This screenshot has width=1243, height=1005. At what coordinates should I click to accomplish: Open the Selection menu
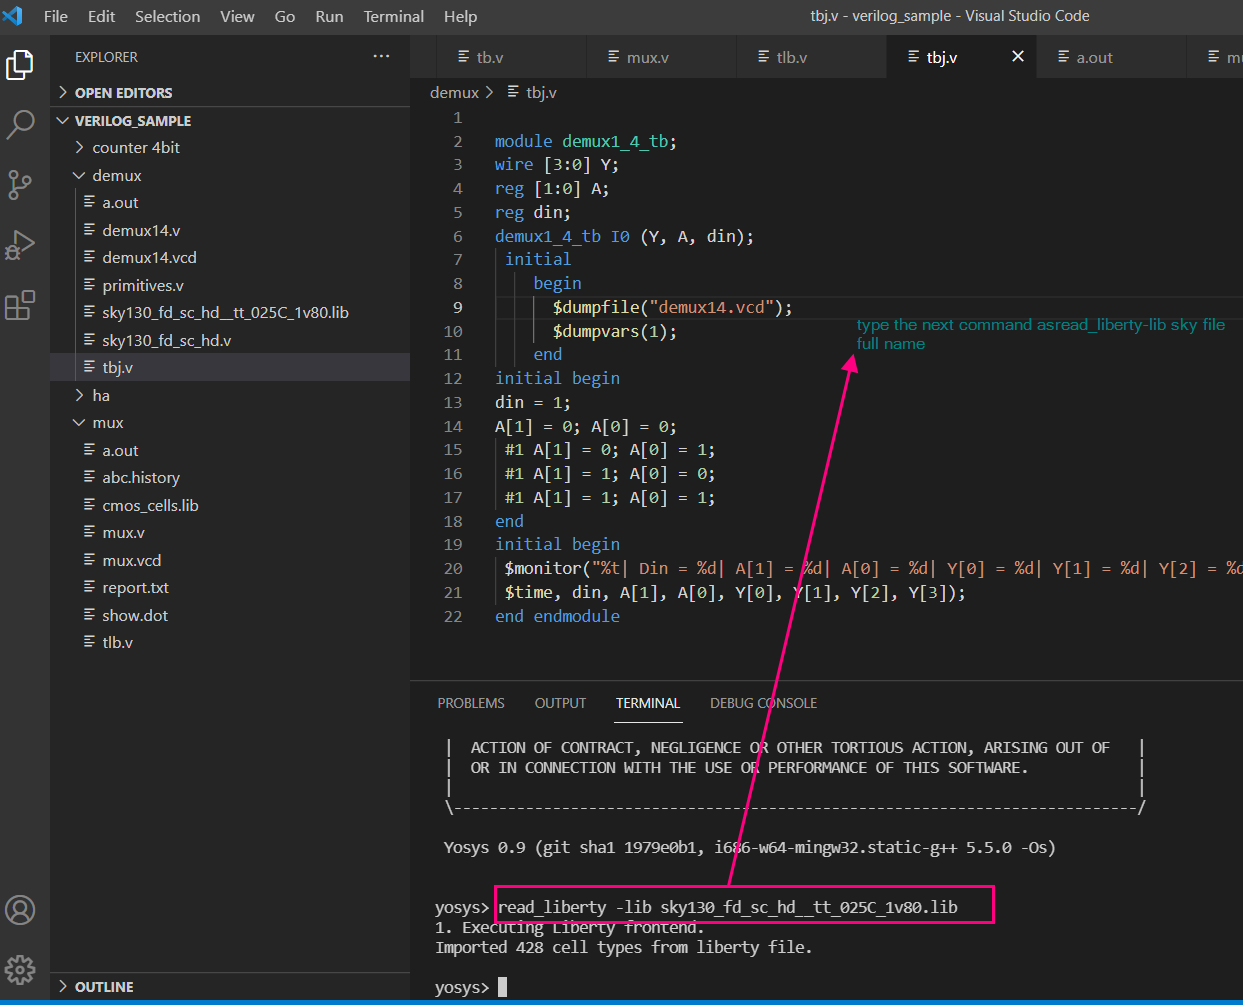[x=167, y=16]
